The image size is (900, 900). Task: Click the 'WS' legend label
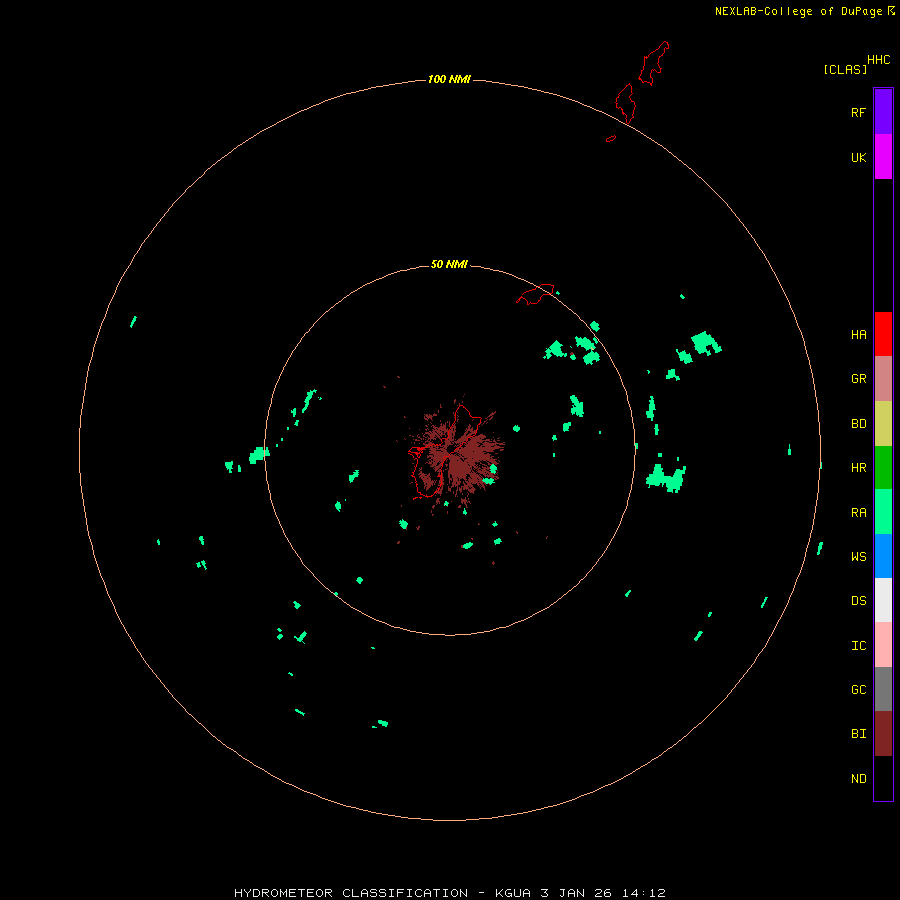click(859, 556)
